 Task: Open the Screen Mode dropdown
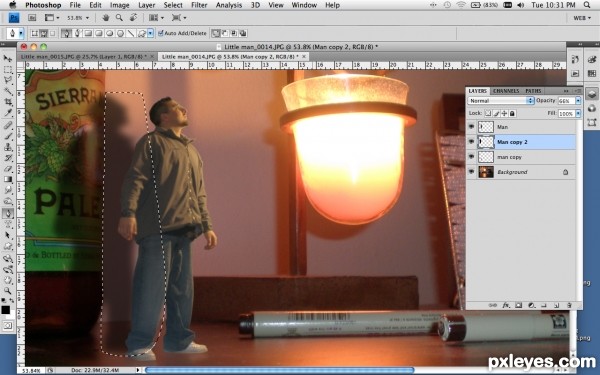point(179,18)
